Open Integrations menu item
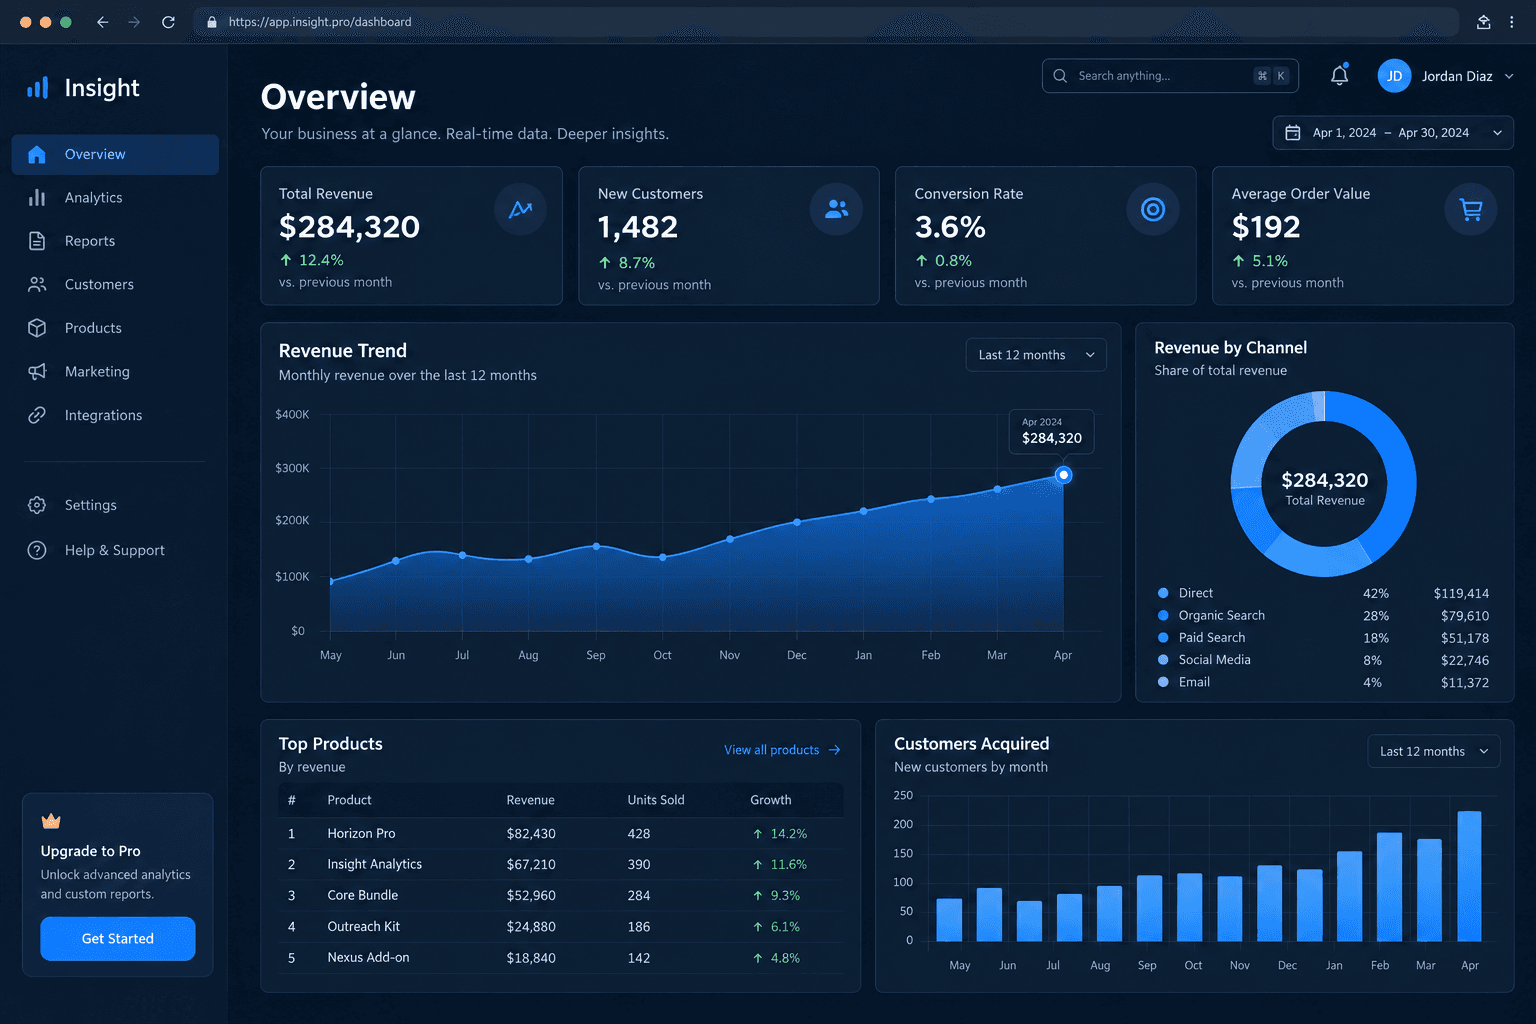Viewport: 1536px width, 1024px height. pyautogui.click(x=115, y=415)
